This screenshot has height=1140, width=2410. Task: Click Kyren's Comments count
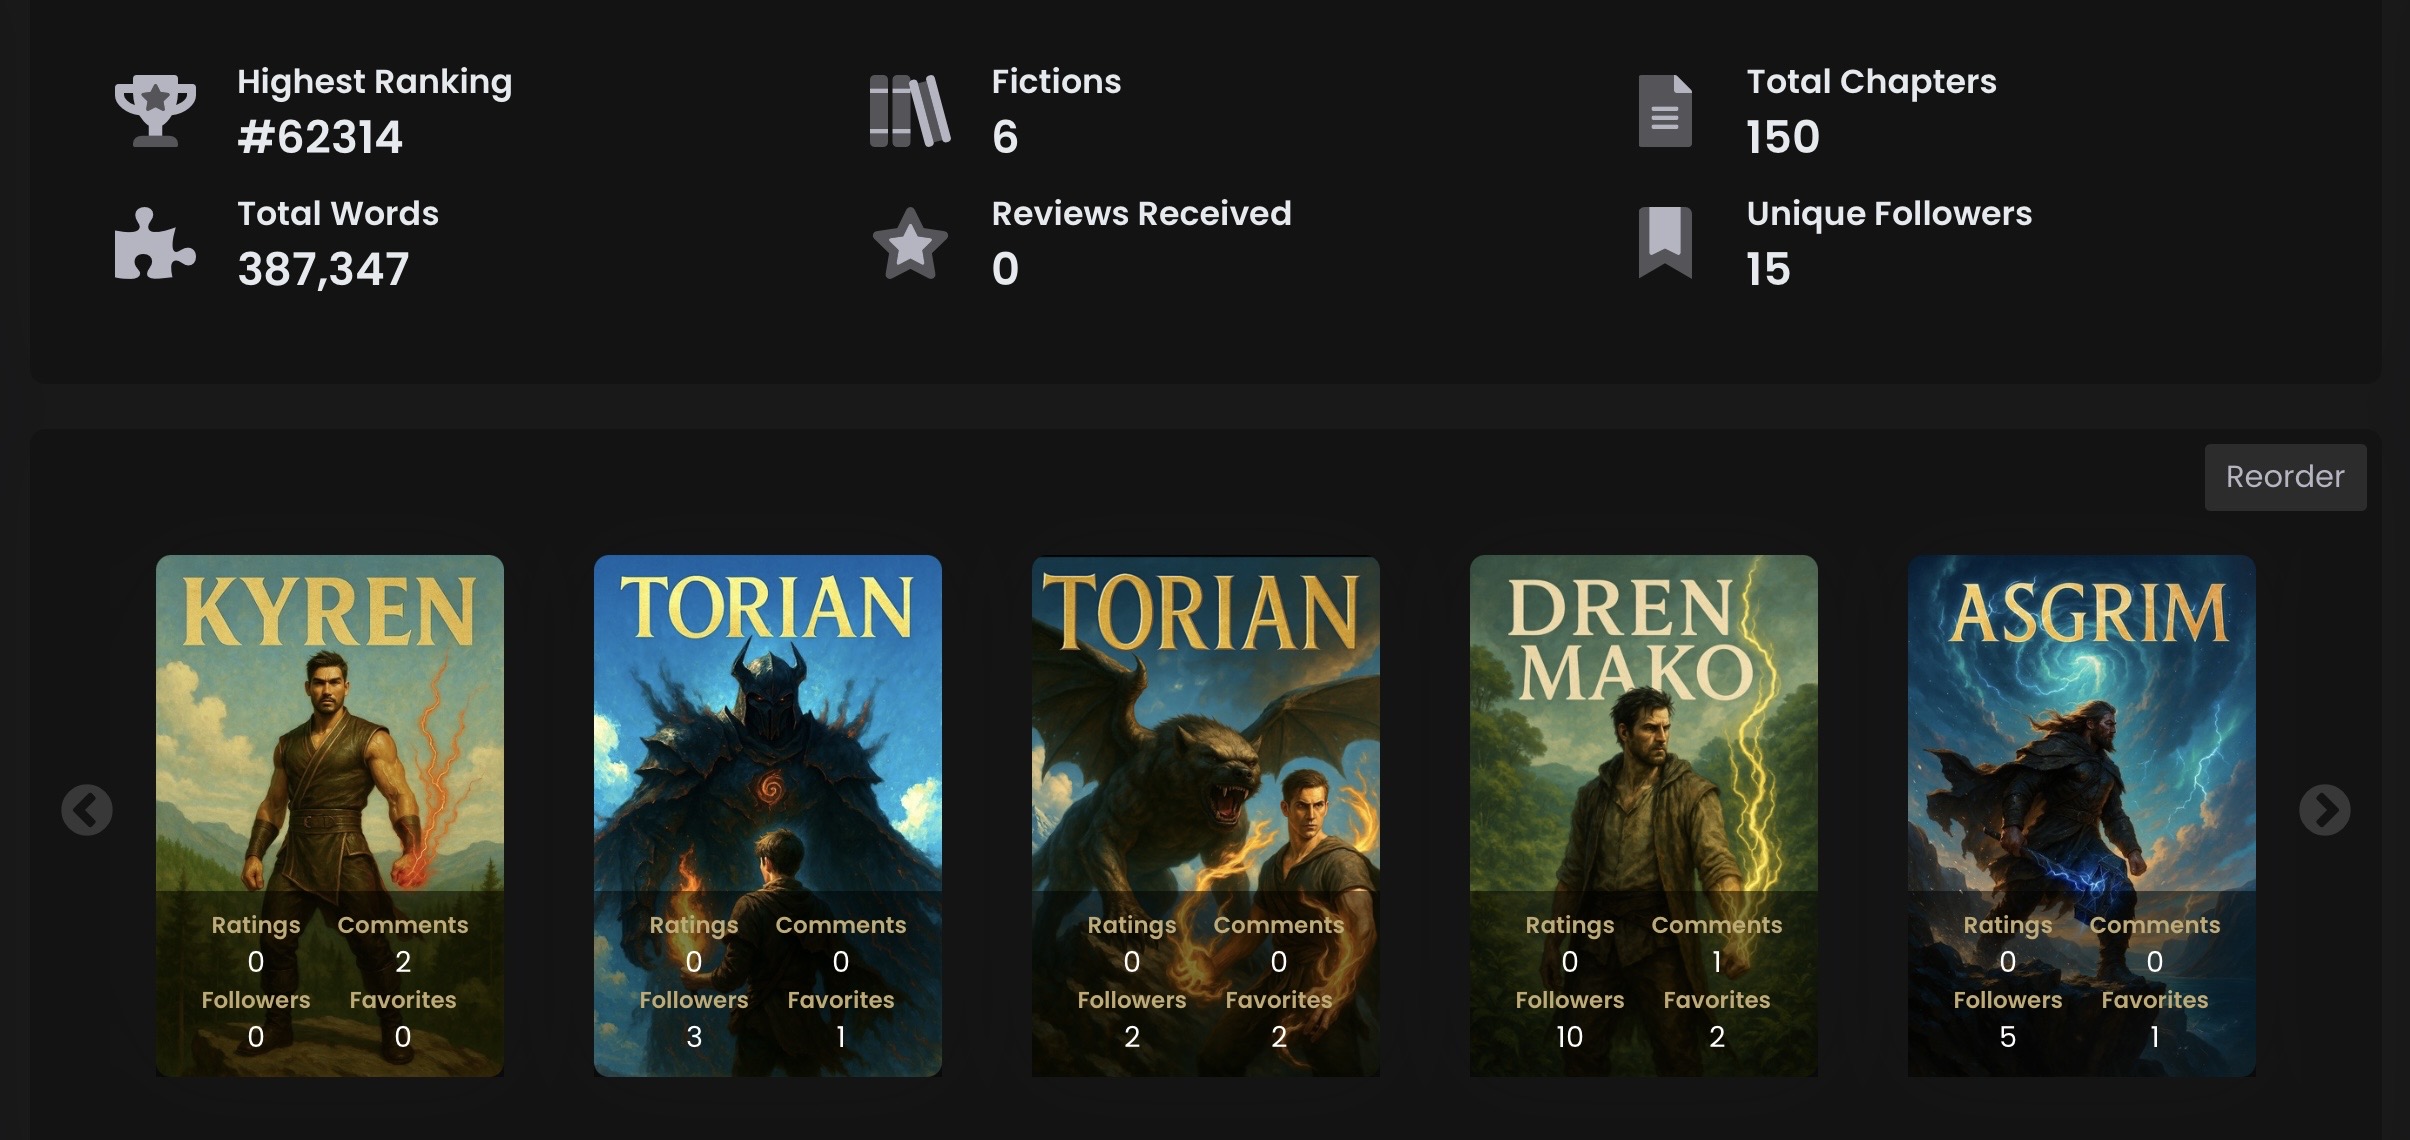tap(403, 962)
